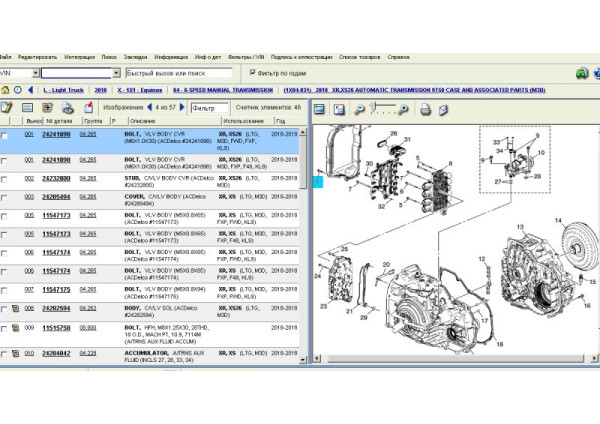
Task: Click the history clock icon
Action: point(18,89)
